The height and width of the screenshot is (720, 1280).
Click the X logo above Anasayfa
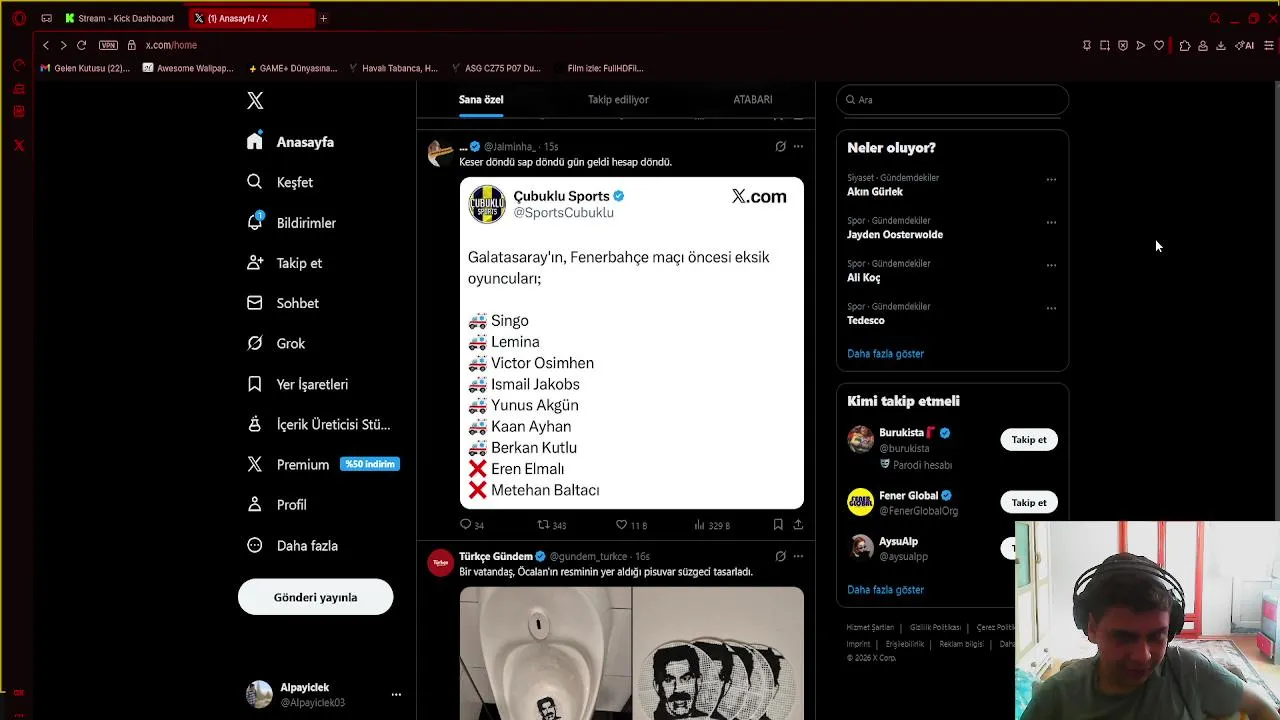tap(255, 101)
